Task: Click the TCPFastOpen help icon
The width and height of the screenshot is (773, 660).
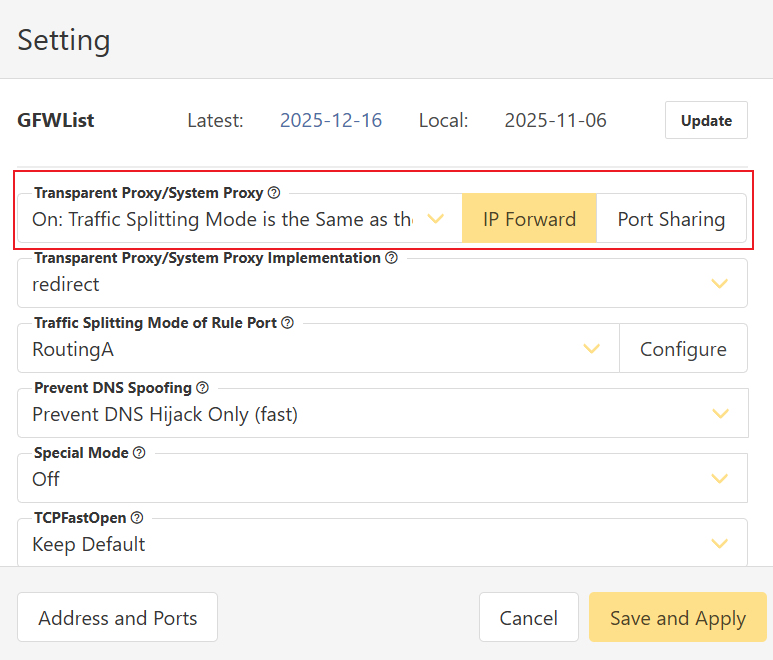Action: (137, 518)
